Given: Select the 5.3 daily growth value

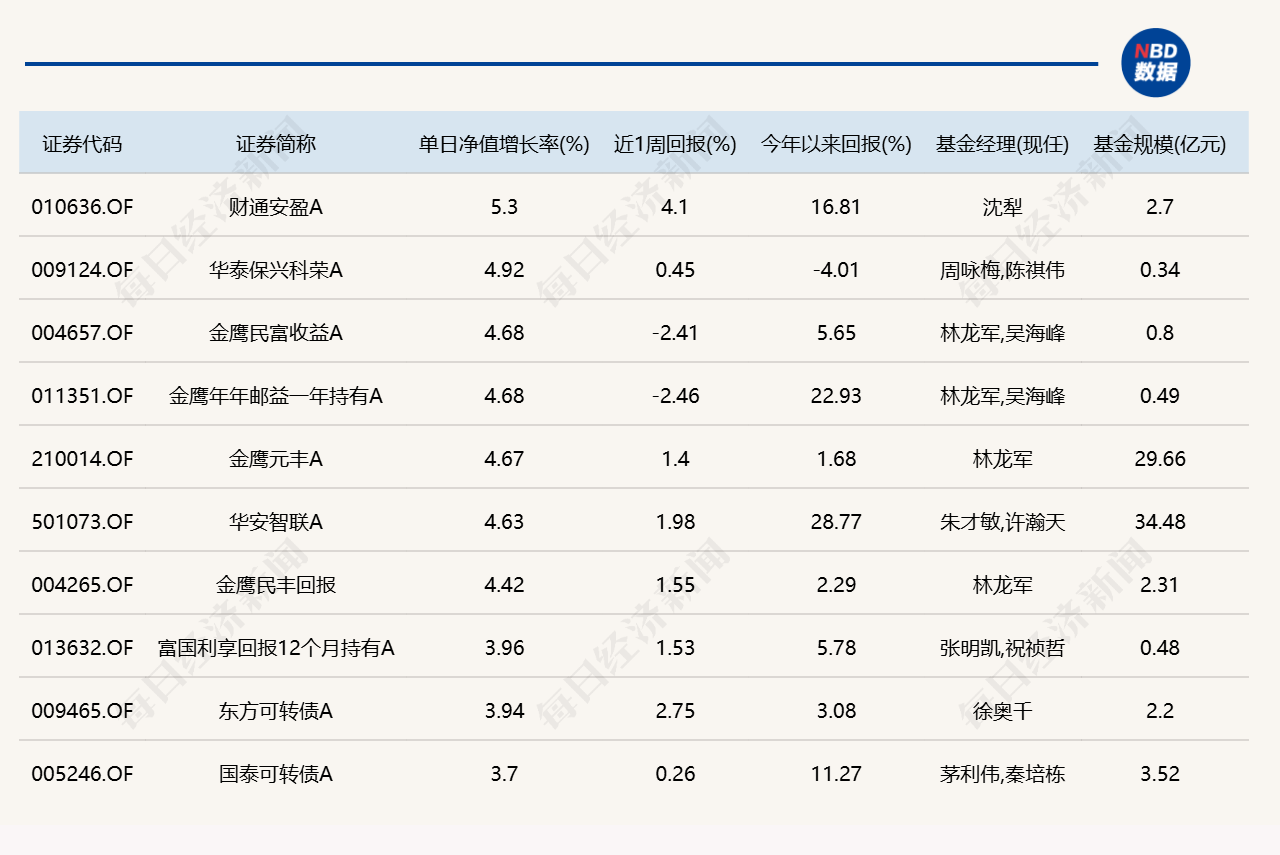Looking at the screenshot, I should (x=504, y=207).
